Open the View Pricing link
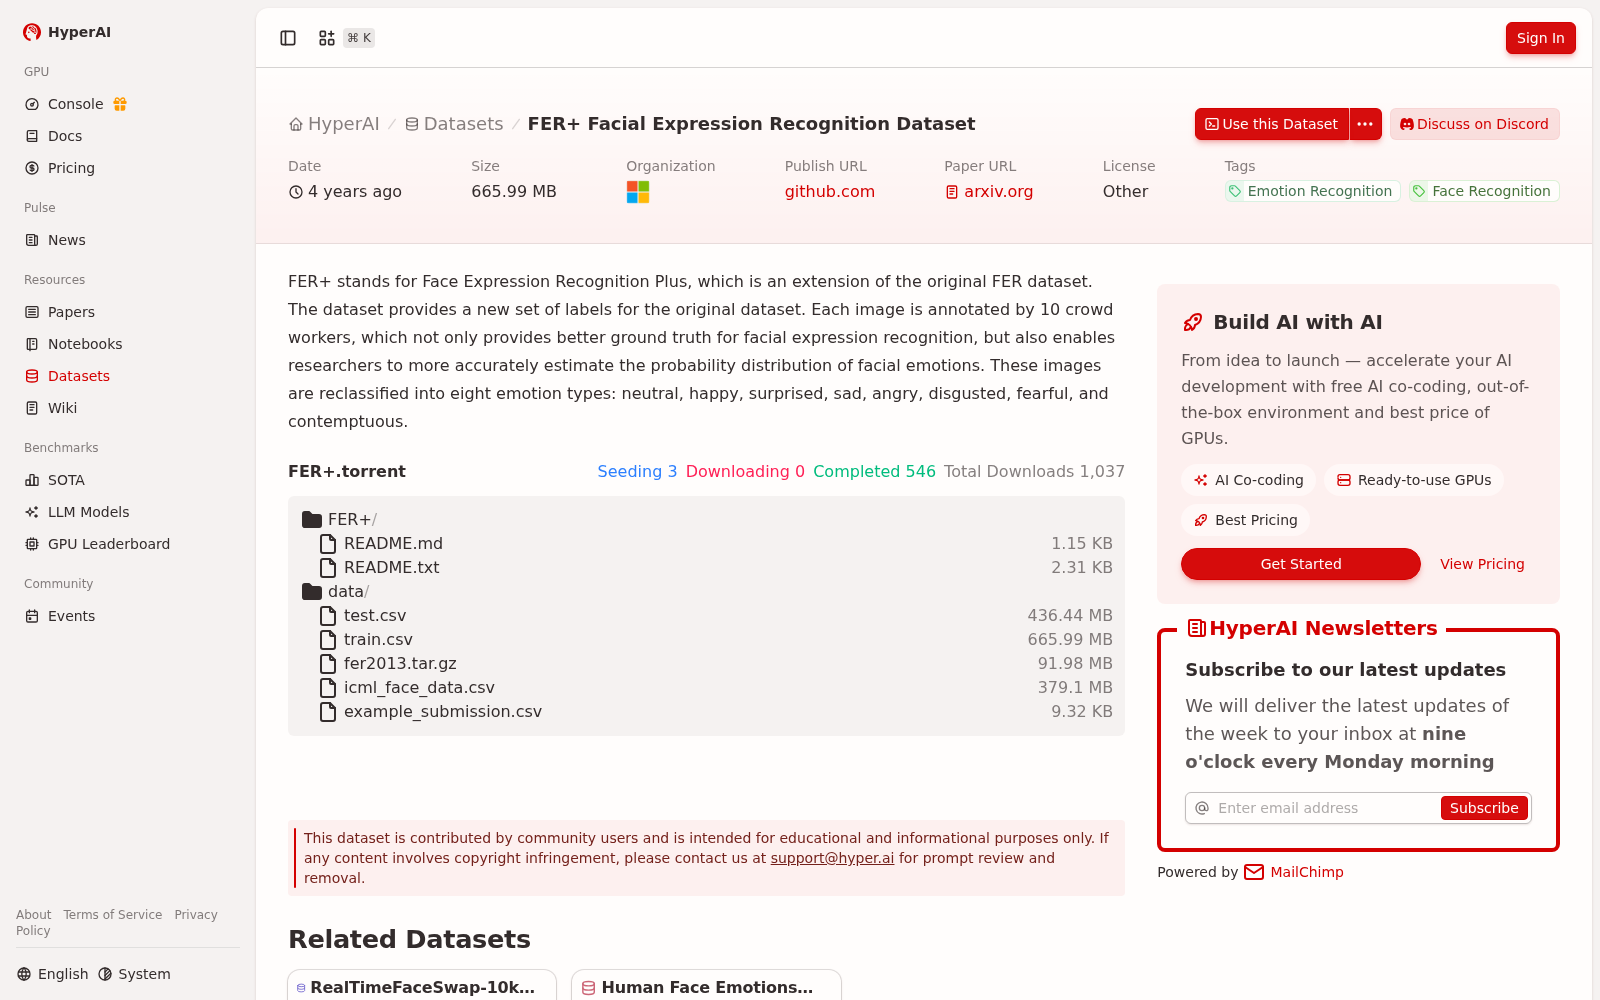The image size is (1600, 1000). coord(1482,564)
